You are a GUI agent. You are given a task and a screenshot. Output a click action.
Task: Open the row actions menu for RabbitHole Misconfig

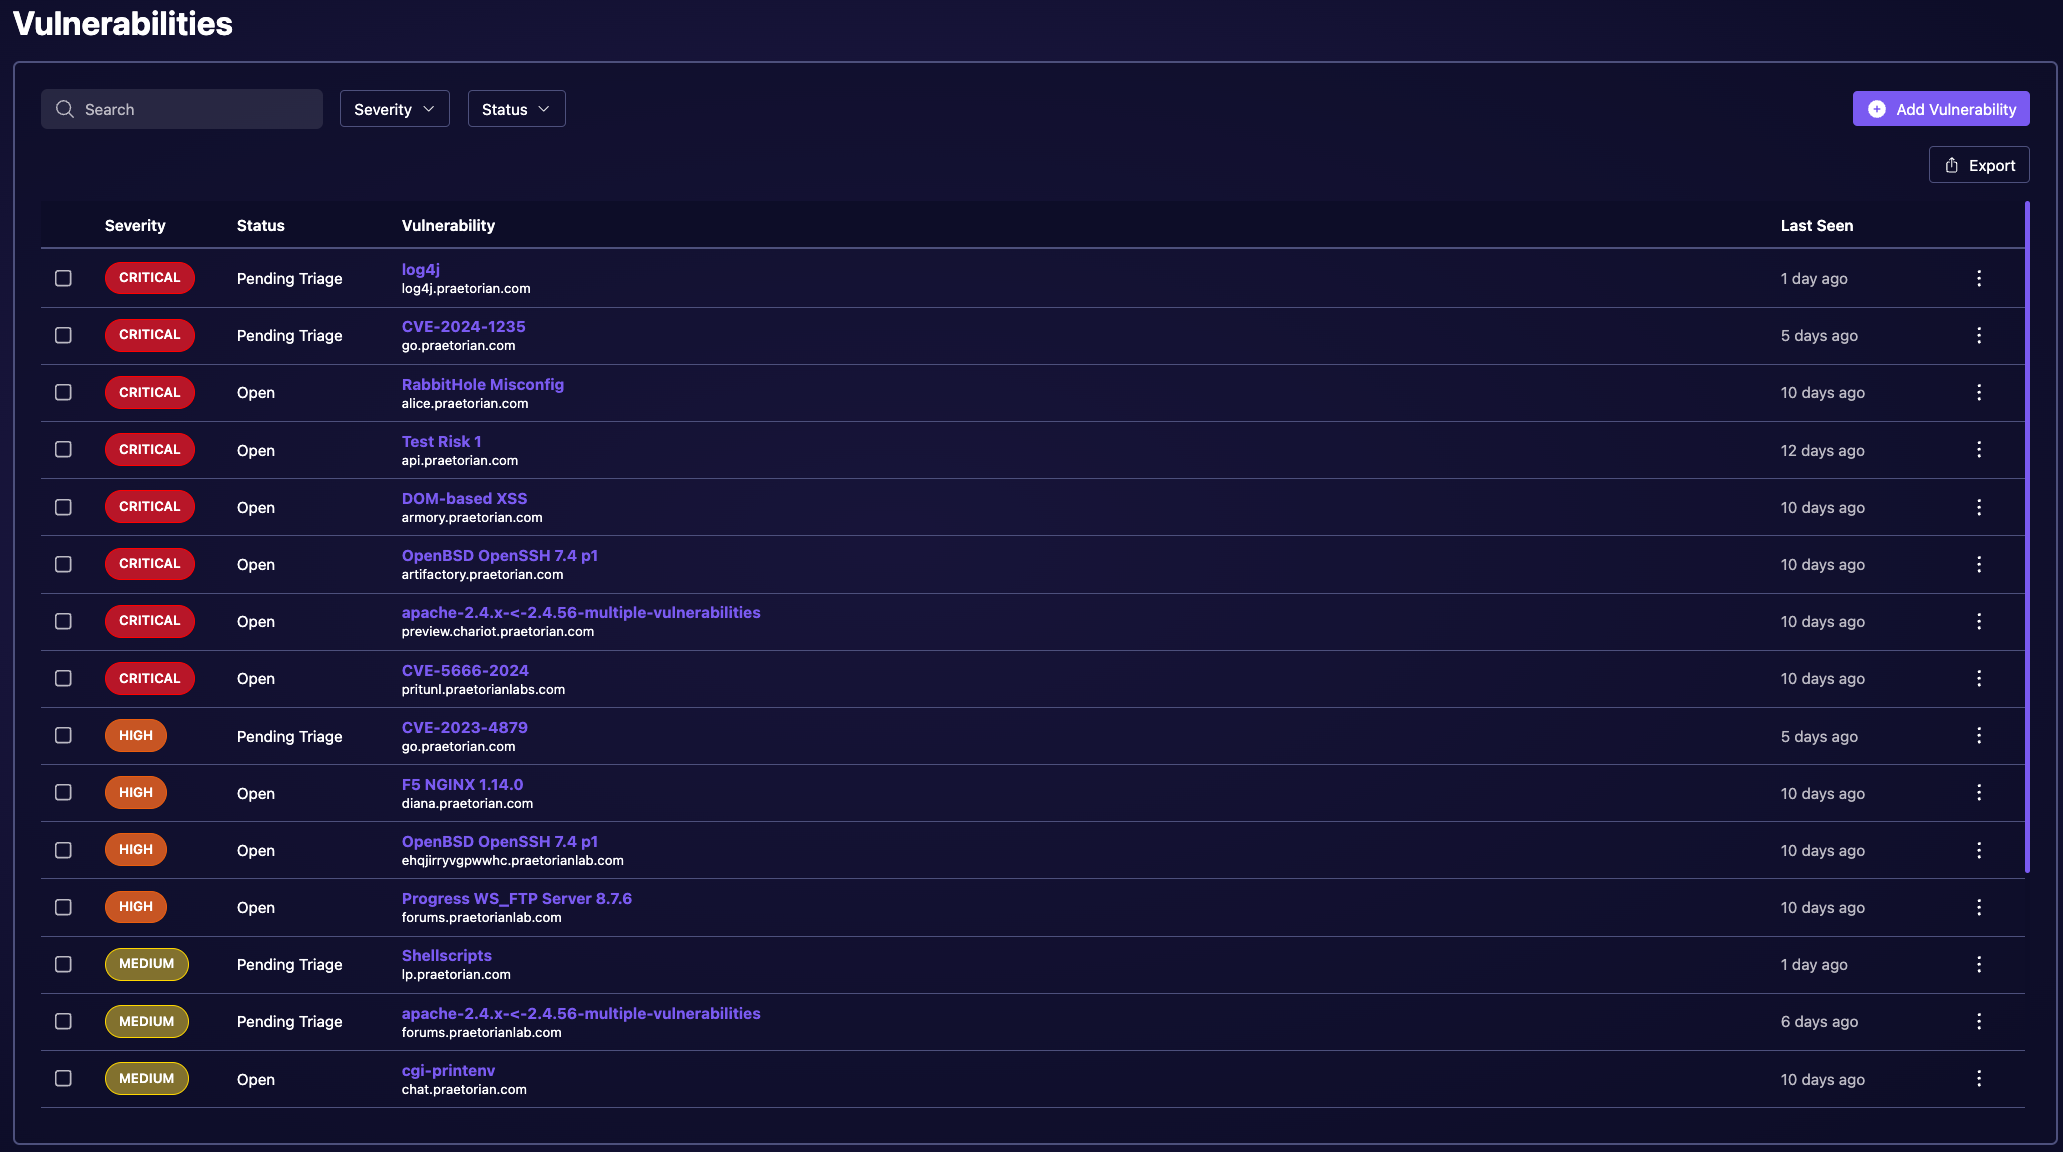coord(1978,392)
